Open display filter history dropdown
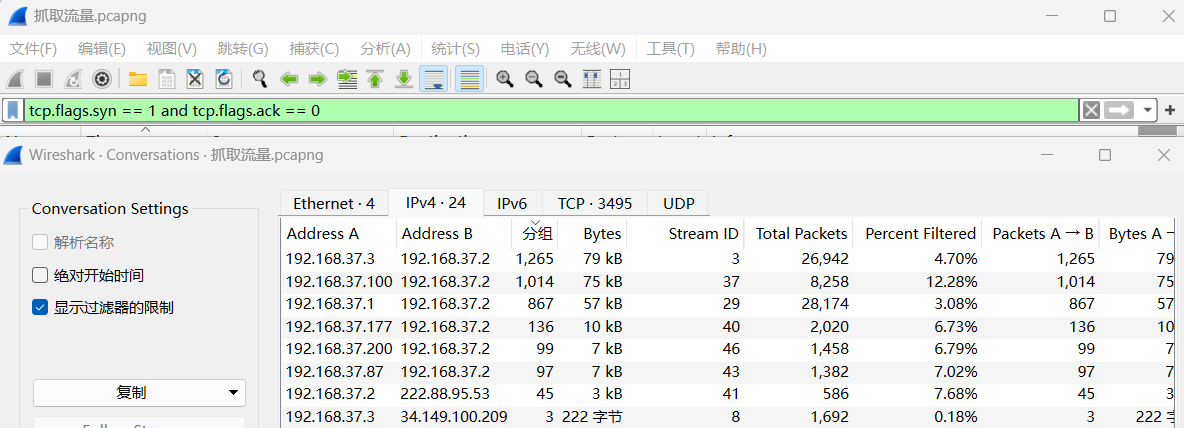The image size is (1184, 428). point(1148,111)
